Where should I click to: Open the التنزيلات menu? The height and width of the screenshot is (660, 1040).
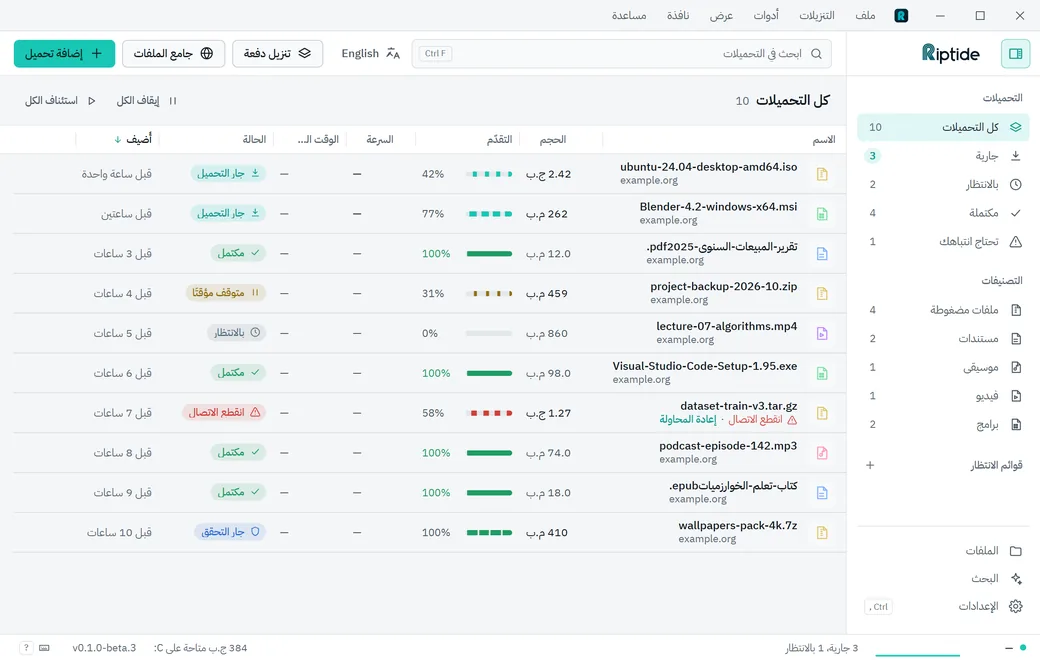point(816,15)
